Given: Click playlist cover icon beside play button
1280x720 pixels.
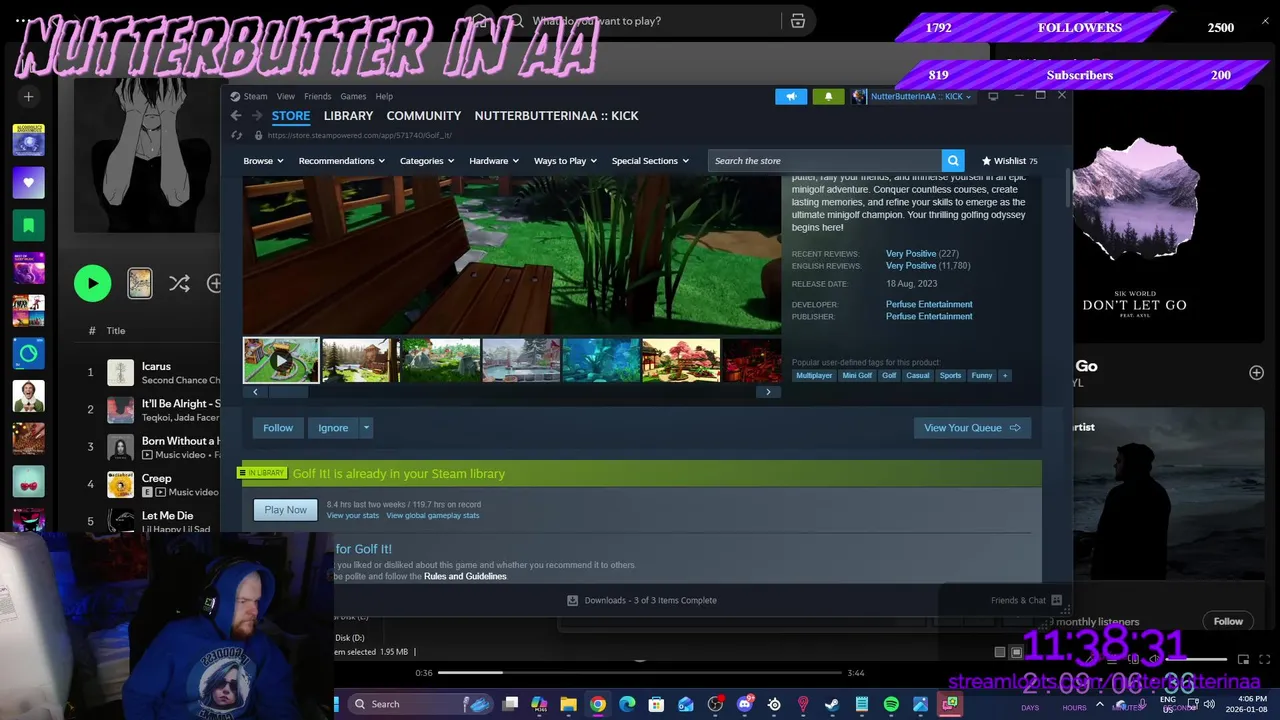Looking at the screenshot, I should (x=140, y=283).
